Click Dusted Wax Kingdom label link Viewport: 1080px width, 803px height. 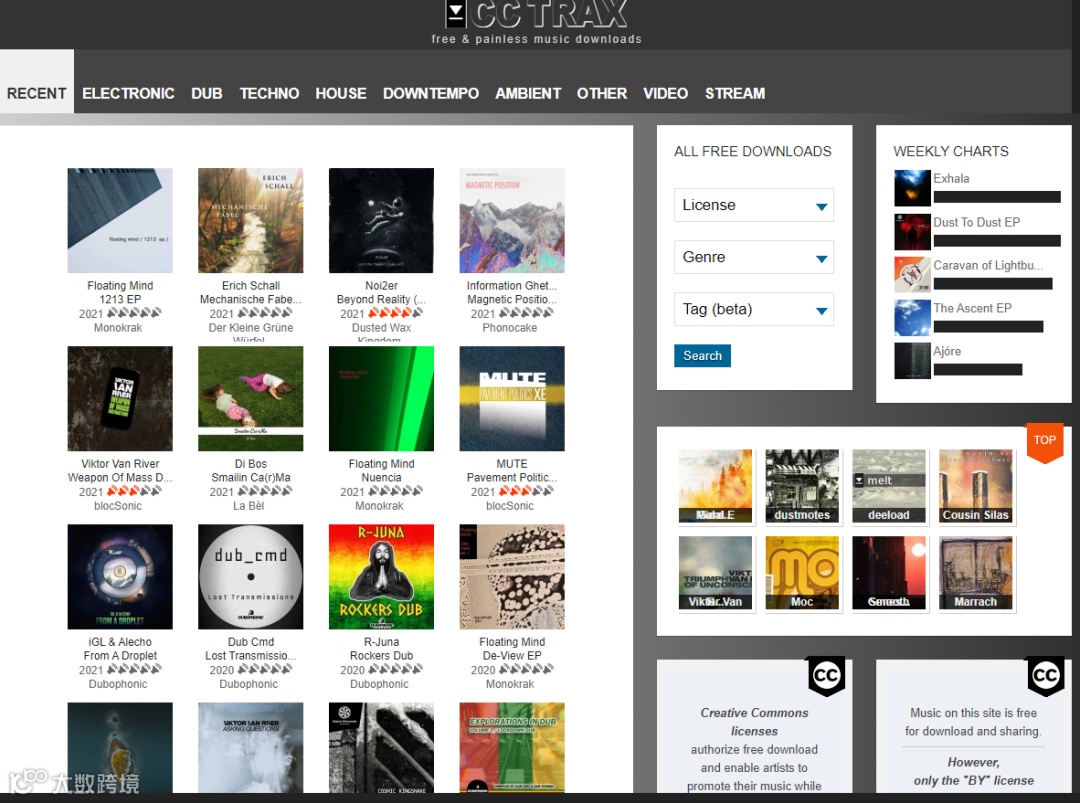click(381, 332)
